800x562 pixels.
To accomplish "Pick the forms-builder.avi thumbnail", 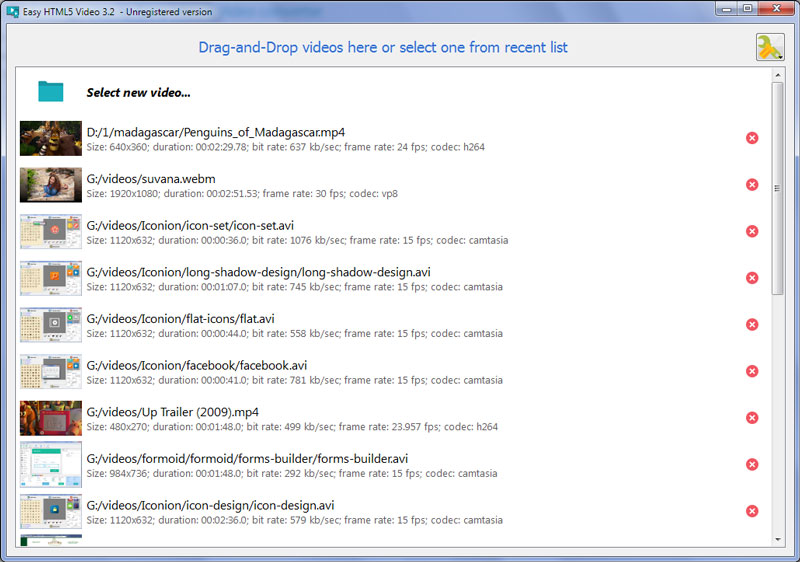I will click(x=51, y=465).
